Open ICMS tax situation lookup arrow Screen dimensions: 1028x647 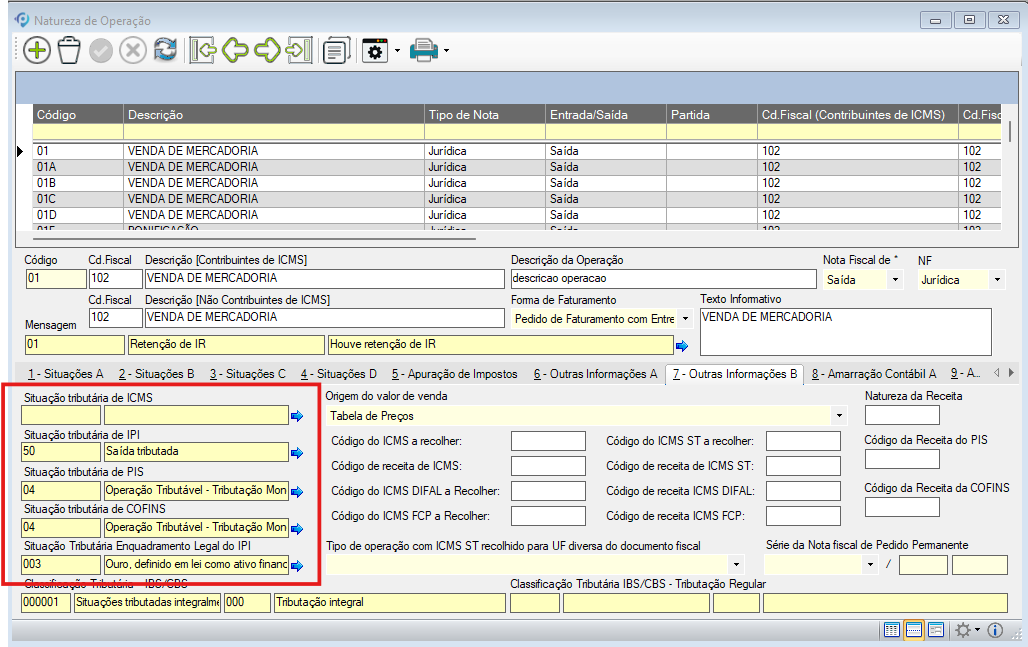pos(297,416)
